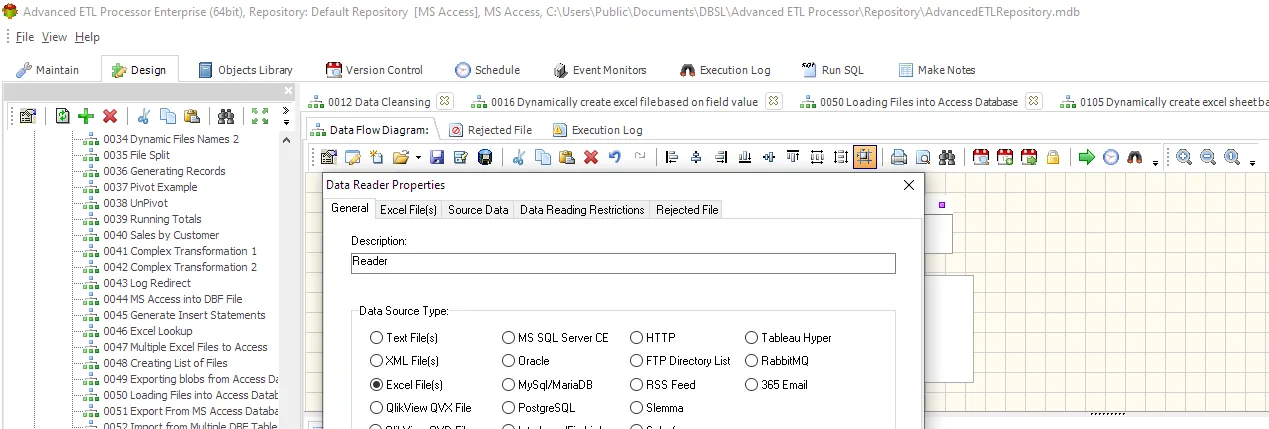Select 0035 File Split in the tree
1269x429 pixels.
(x=136, y=155)
